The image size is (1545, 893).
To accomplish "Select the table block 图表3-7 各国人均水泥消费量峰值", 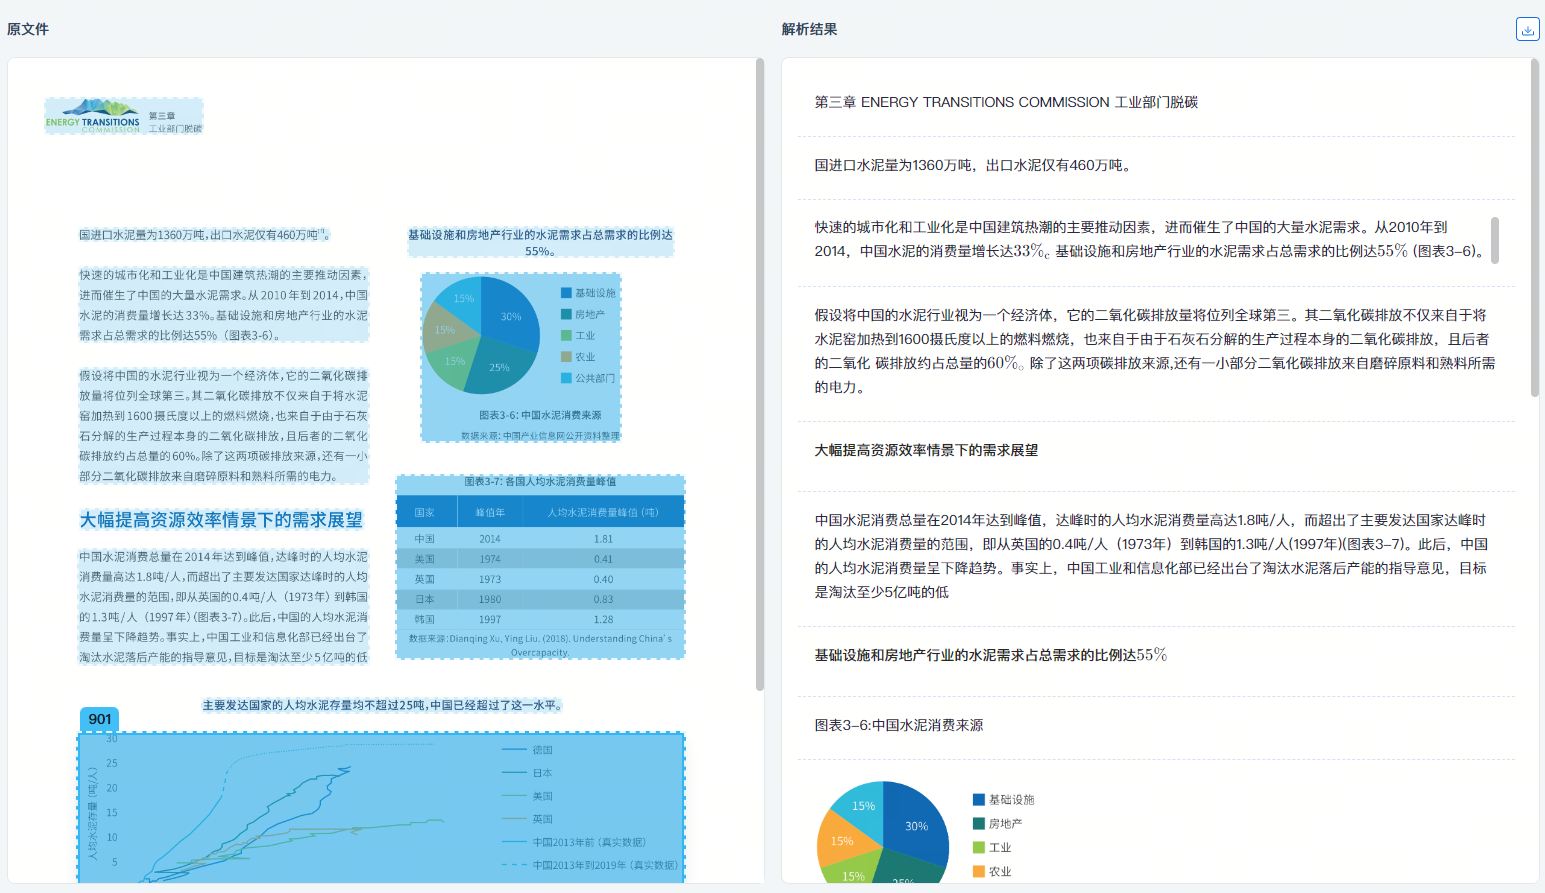I will [540, 565].
